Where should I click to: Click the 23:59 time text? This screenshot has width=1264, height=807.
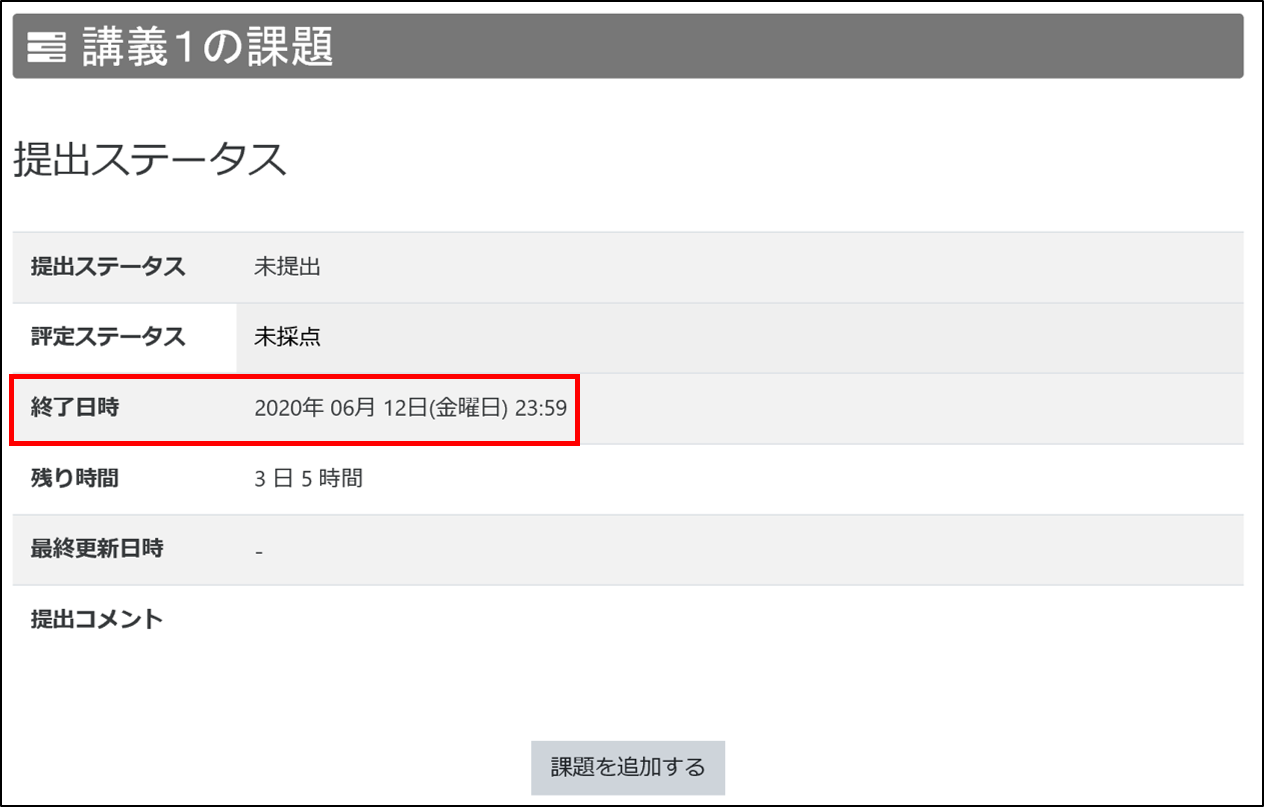540,408
